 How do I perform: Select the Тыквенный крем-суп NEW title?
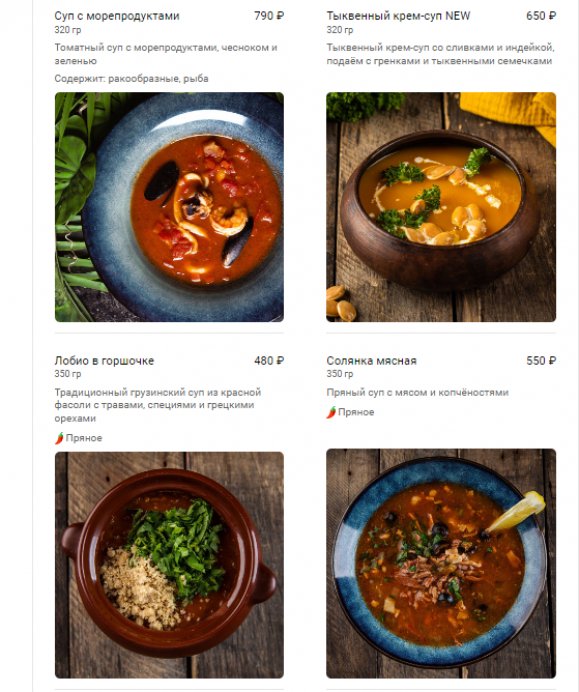tap(398, 16)
